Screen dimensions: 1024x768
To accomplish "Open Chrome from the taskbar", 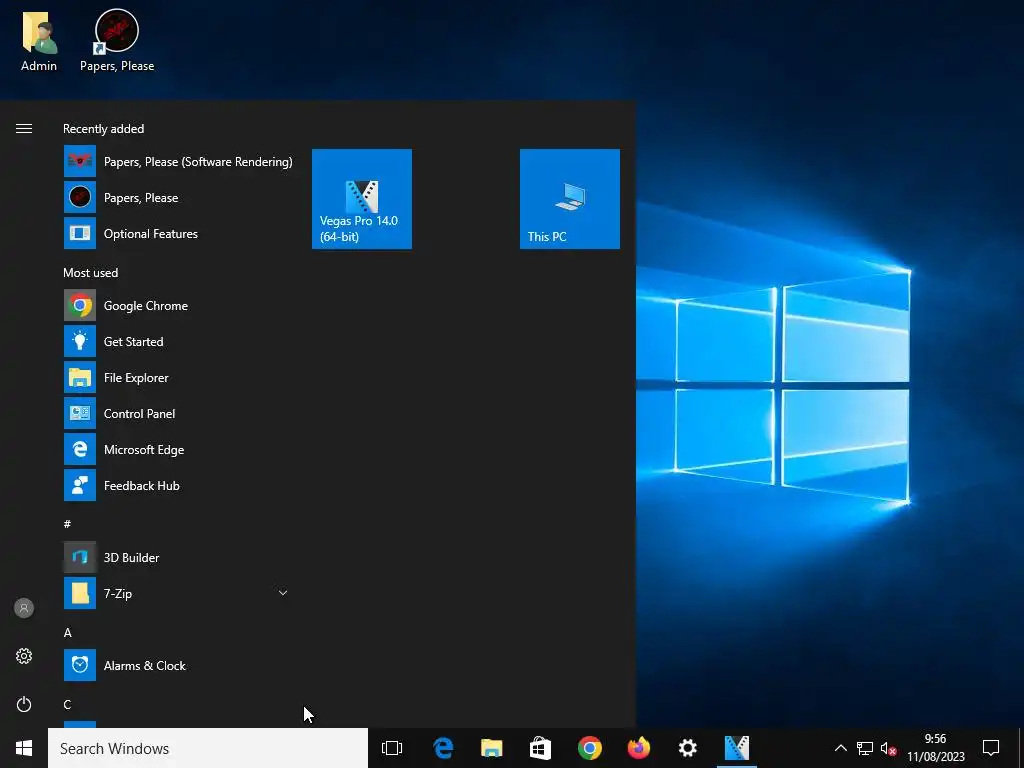I will click(x=589, y=748).
